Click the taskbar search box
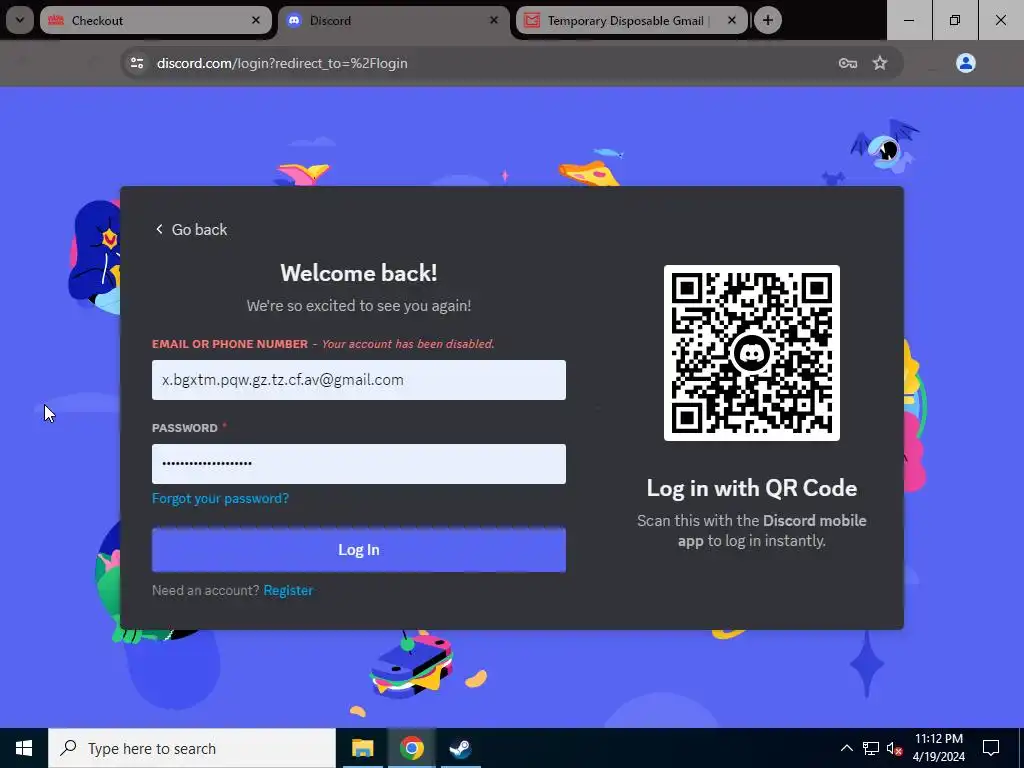 coord(192,748)
